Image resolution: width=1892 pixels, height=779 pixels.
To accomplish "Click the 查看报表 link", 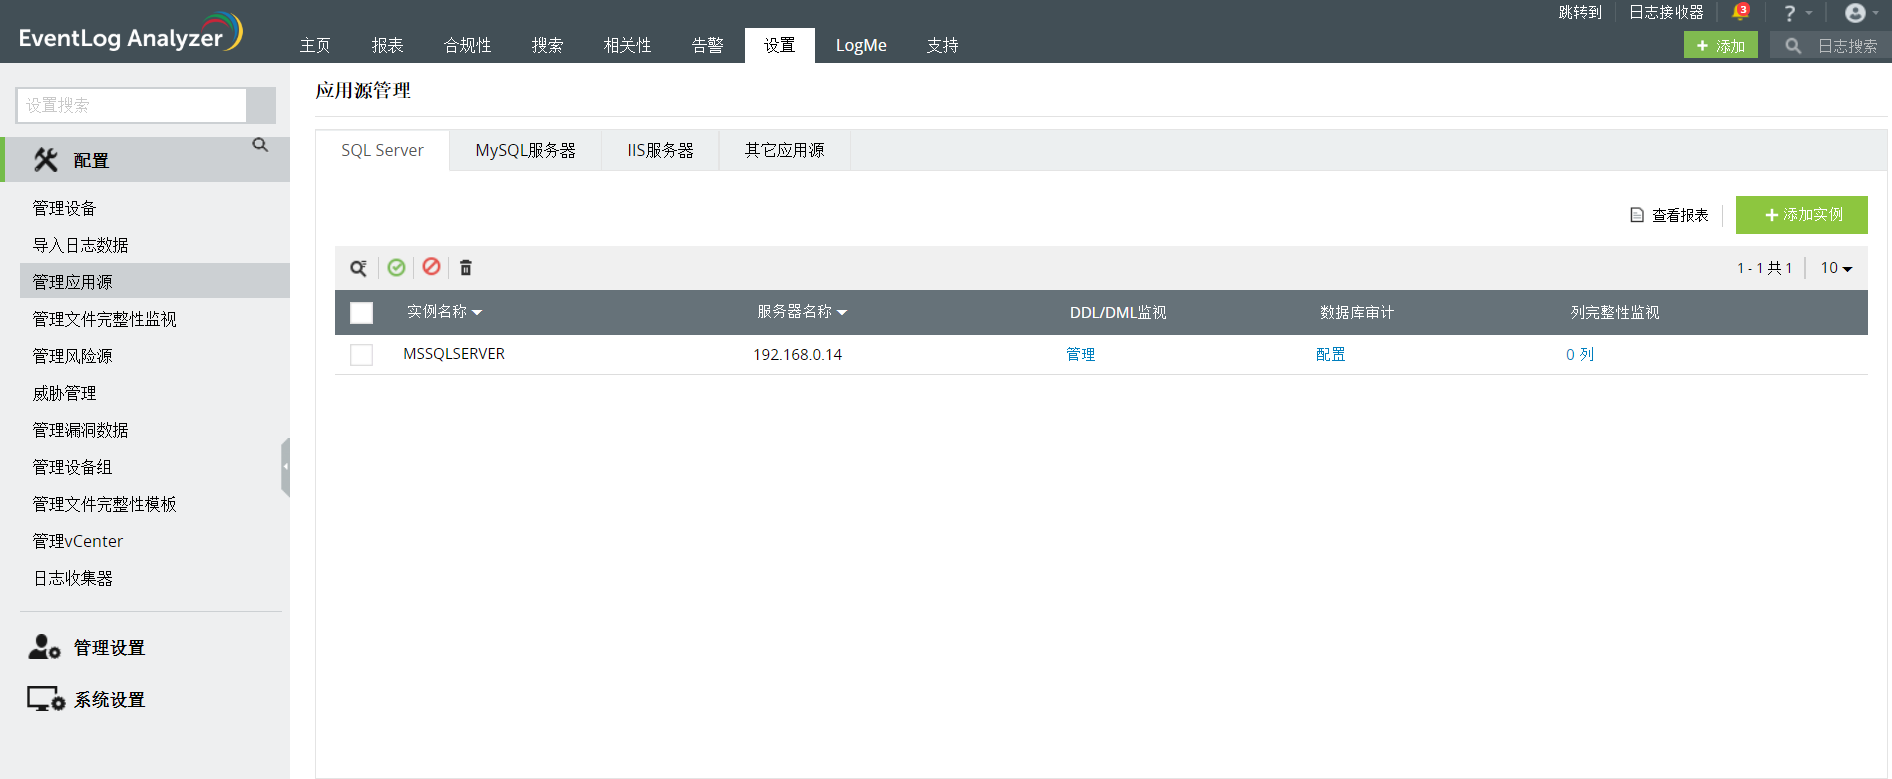I will tap(1670, 215).
